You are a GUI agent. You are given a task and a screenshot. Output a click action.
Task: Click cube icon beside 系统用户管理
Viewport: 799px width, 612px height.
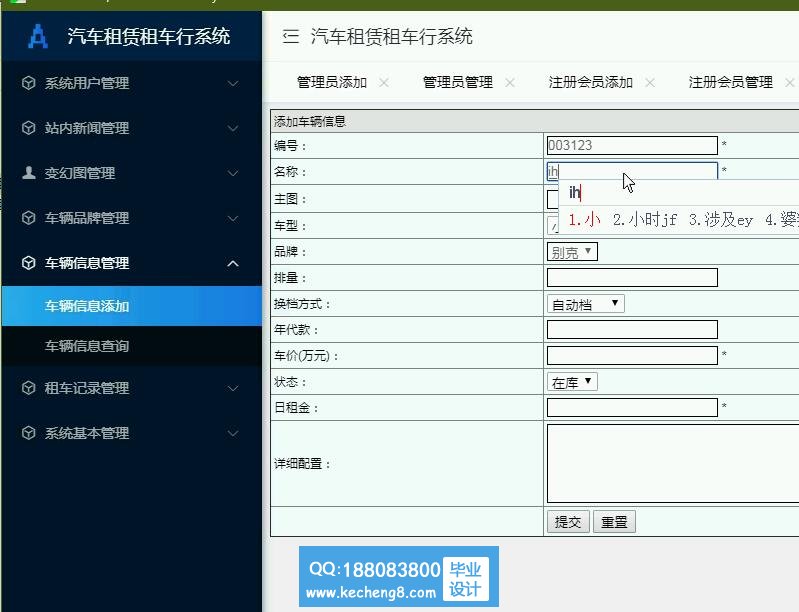tap(29, 83)
